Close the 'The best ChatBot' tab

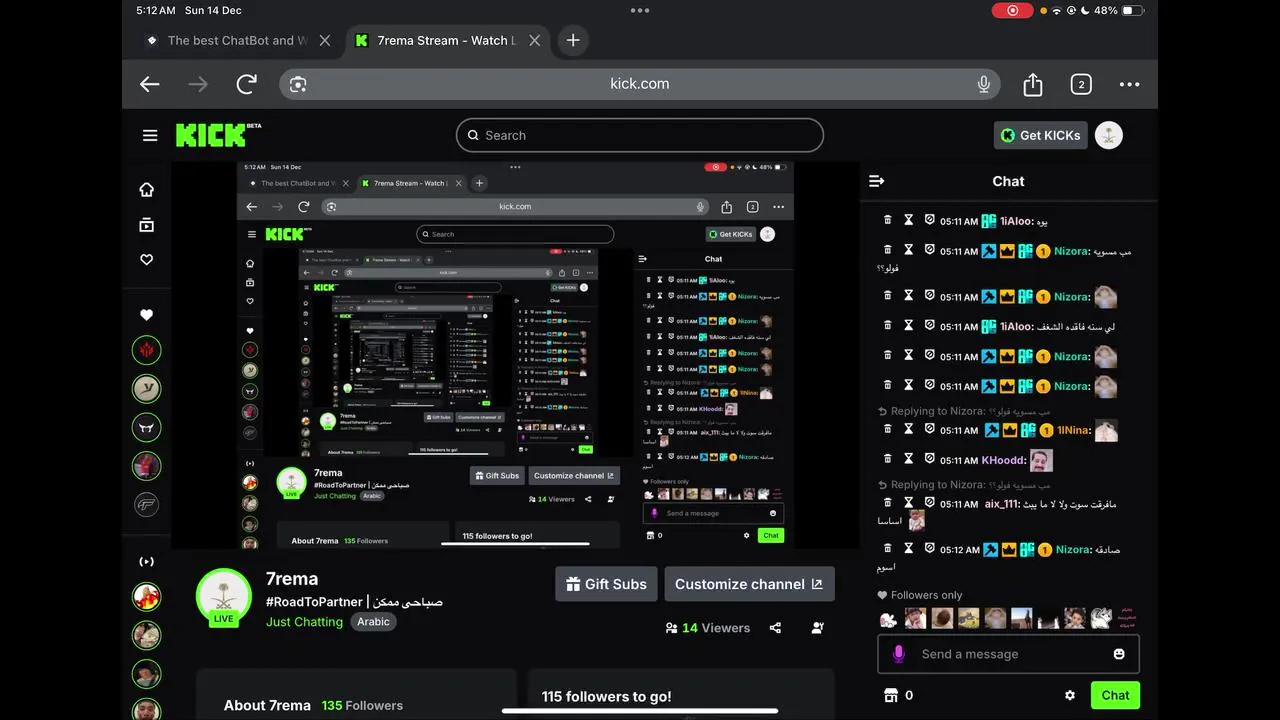coord(325,40)
